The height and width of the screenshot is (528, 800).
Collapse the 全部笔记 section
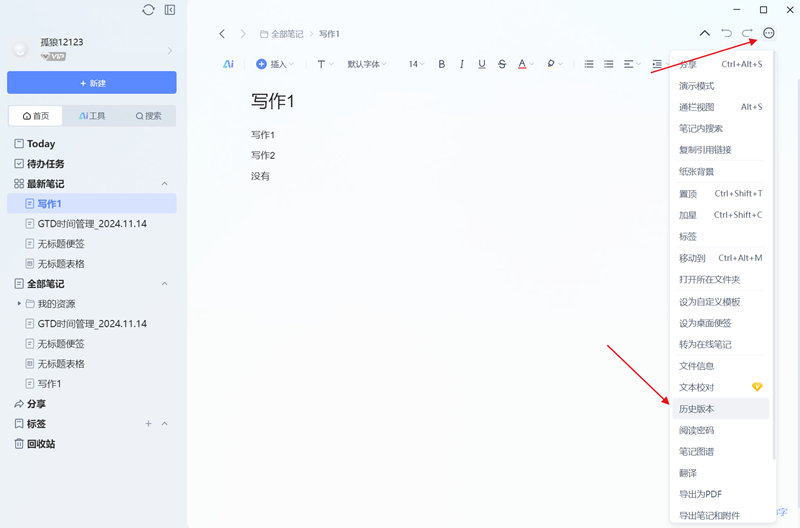coord(164,284)
